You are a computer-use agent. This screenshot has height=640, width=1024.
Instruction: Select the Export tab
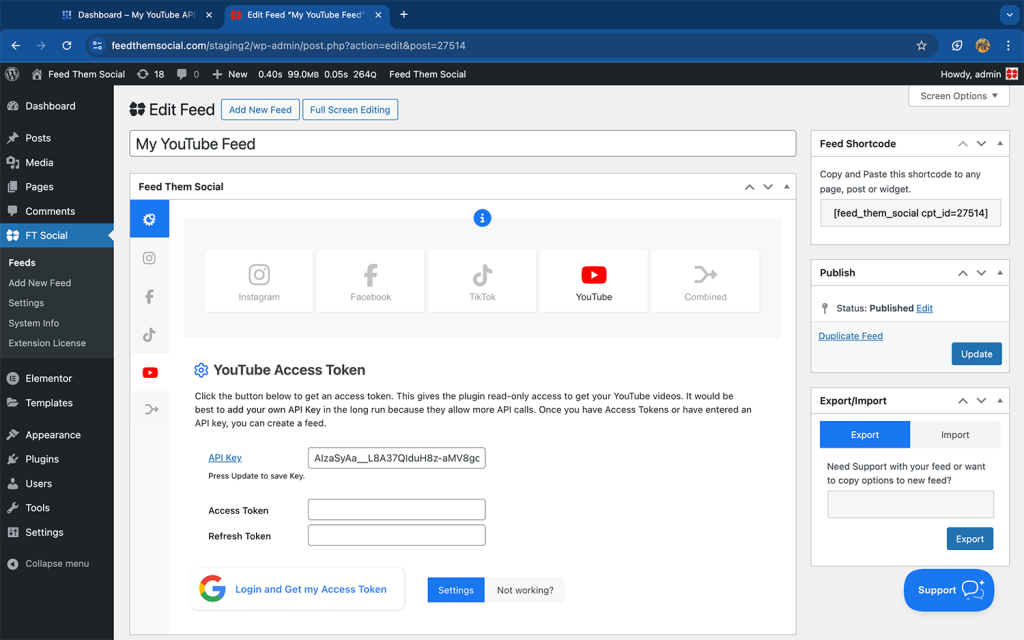865,435
